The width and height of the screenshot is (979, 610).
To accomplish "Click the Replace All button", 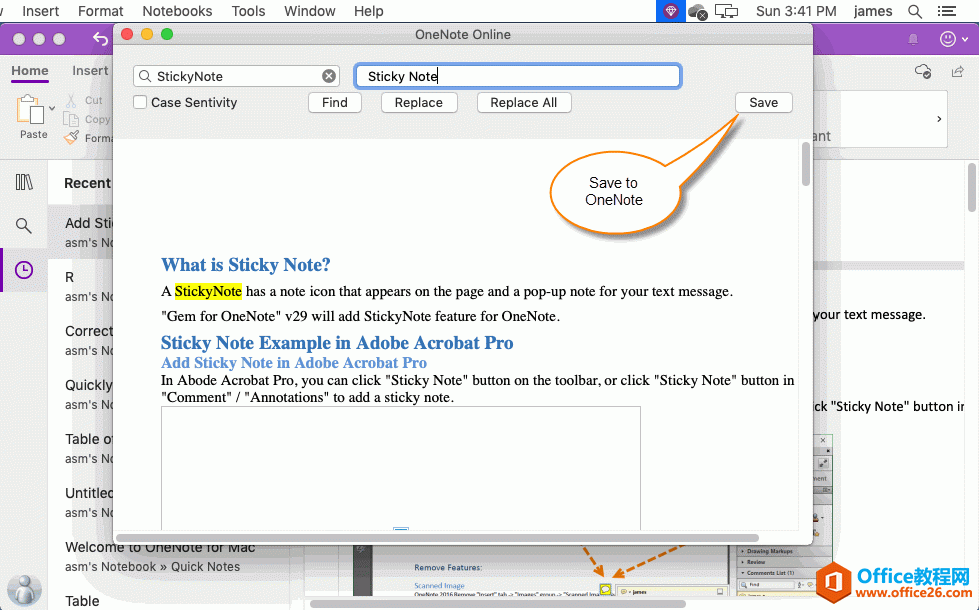I will 524,102.
